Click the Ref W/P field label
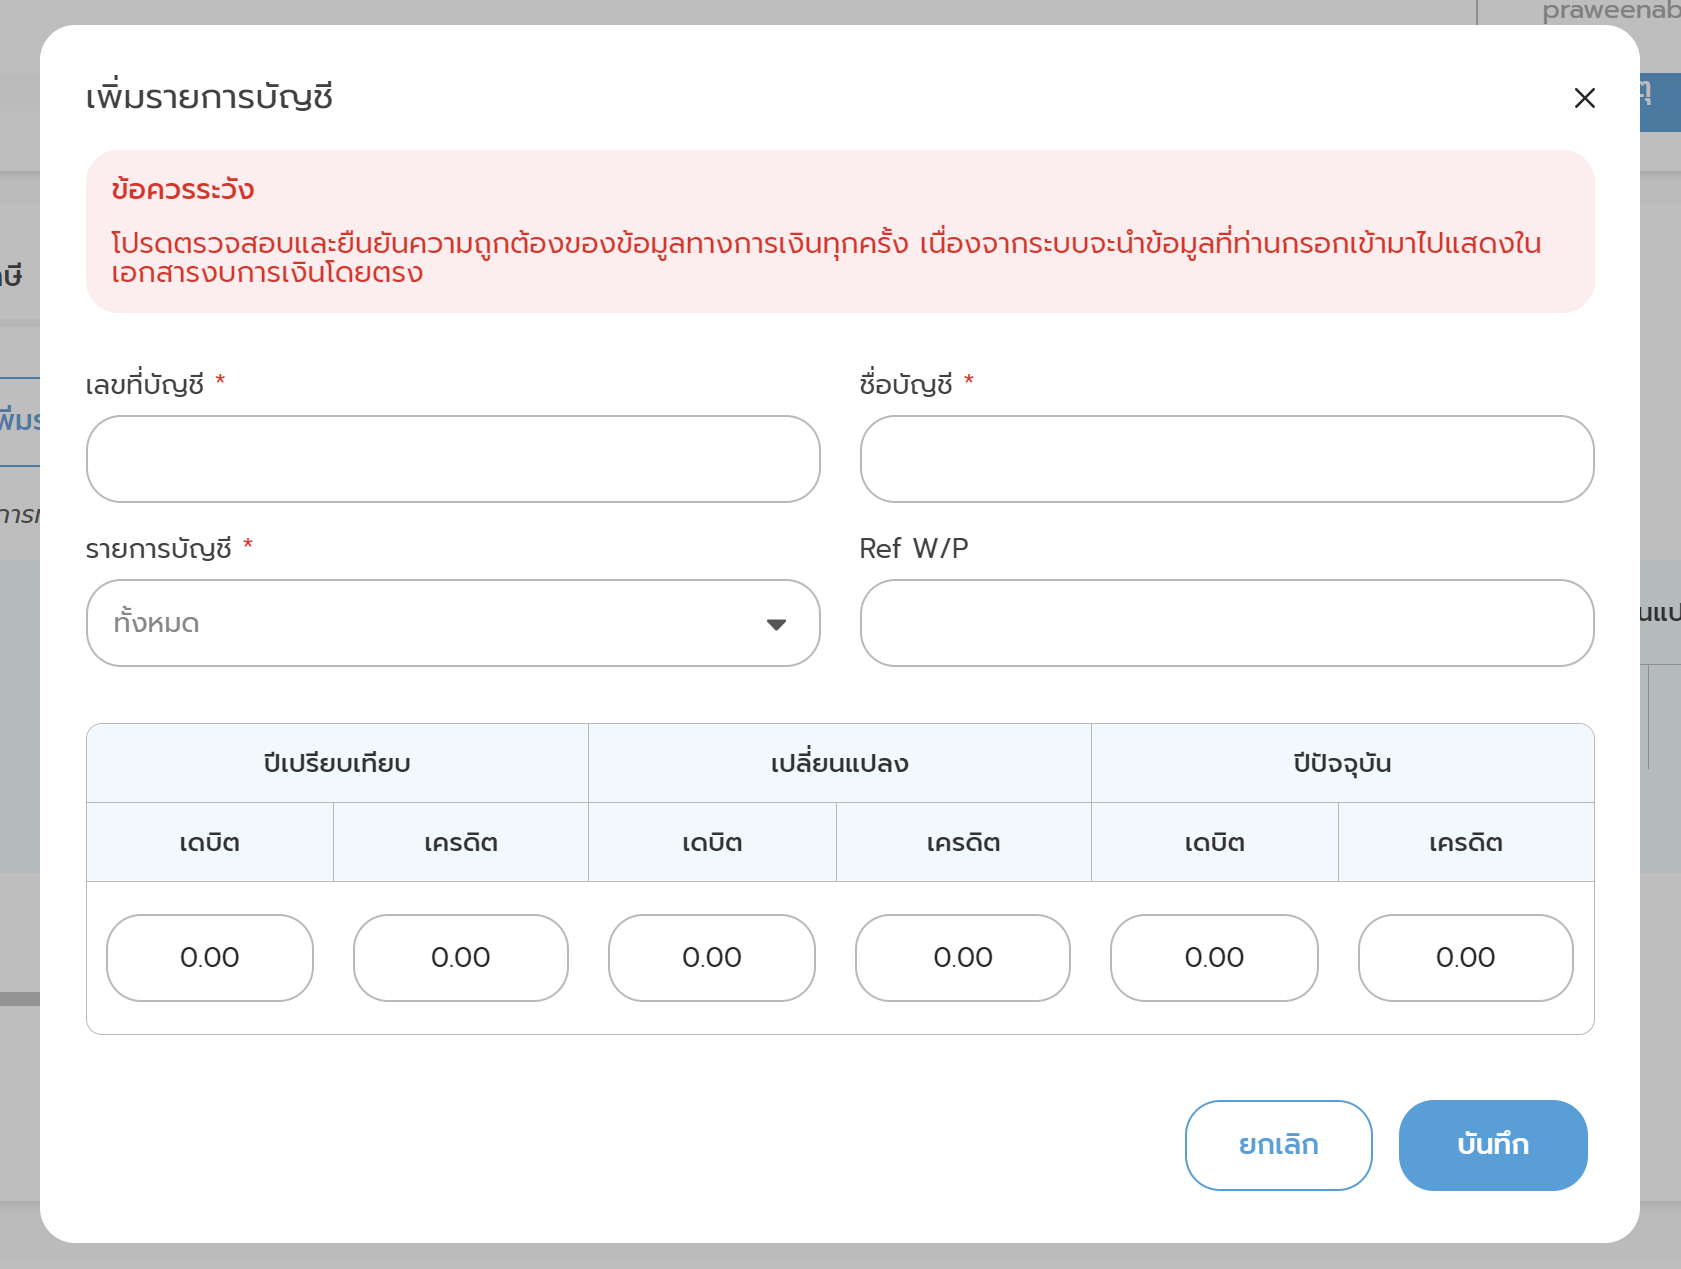Viewport: 1681px width, 1269px height. (x=913, y=548)
